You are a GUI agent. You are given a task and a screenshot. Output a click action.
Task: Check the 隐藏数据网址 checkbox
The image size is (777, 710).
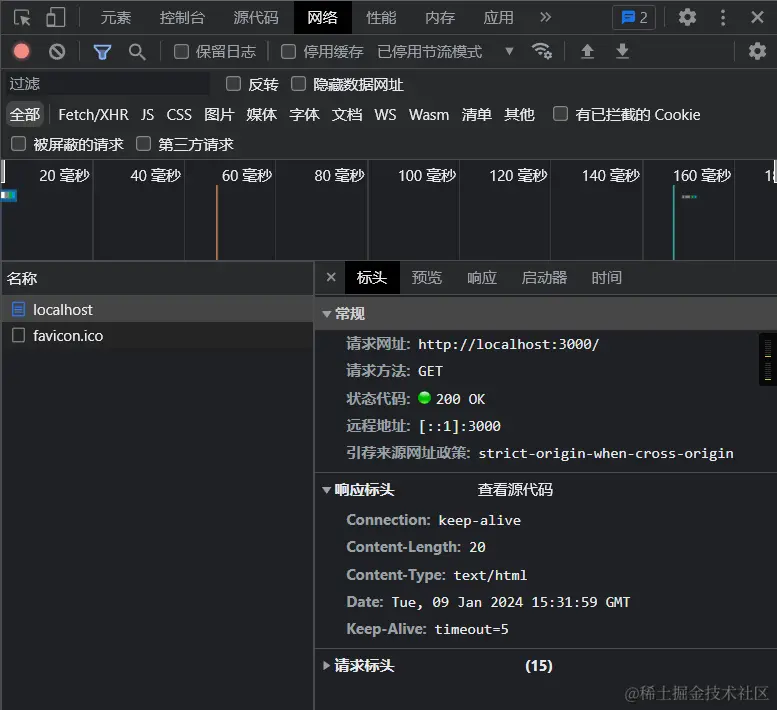(298, 84)
